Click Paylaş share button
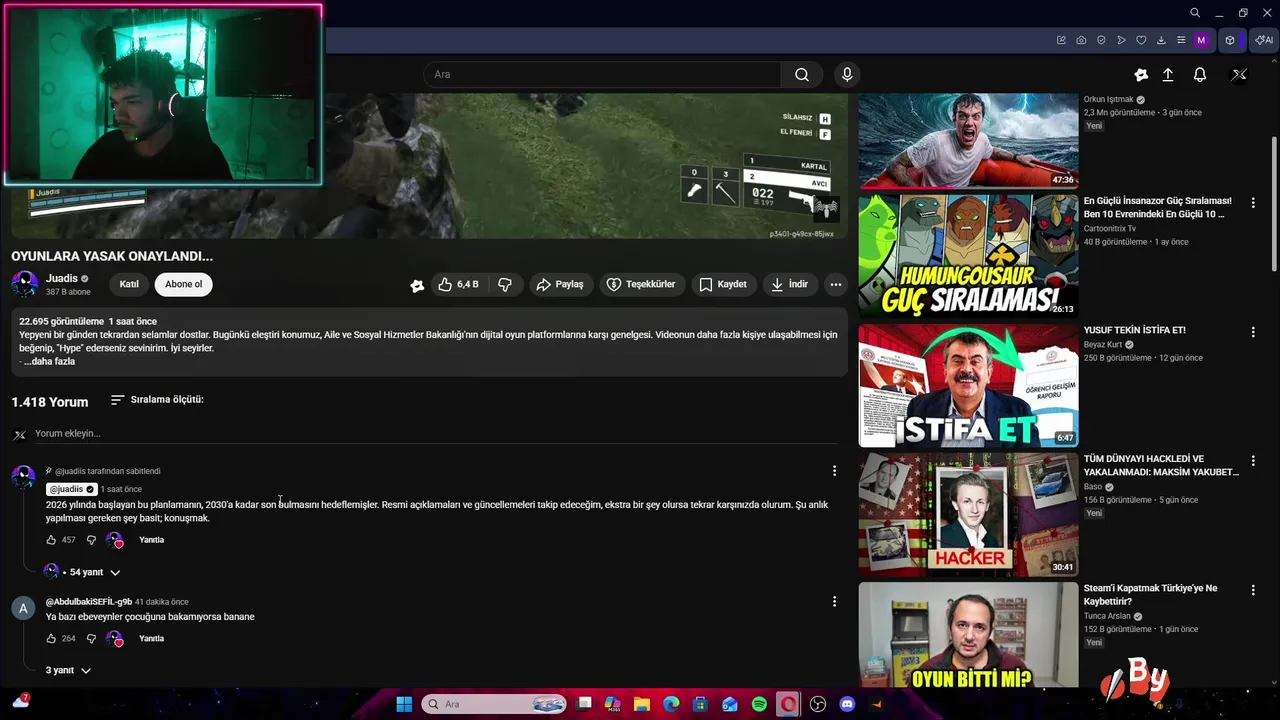Viewport: 1280px width, 720px height. click(x=560, y=284)
